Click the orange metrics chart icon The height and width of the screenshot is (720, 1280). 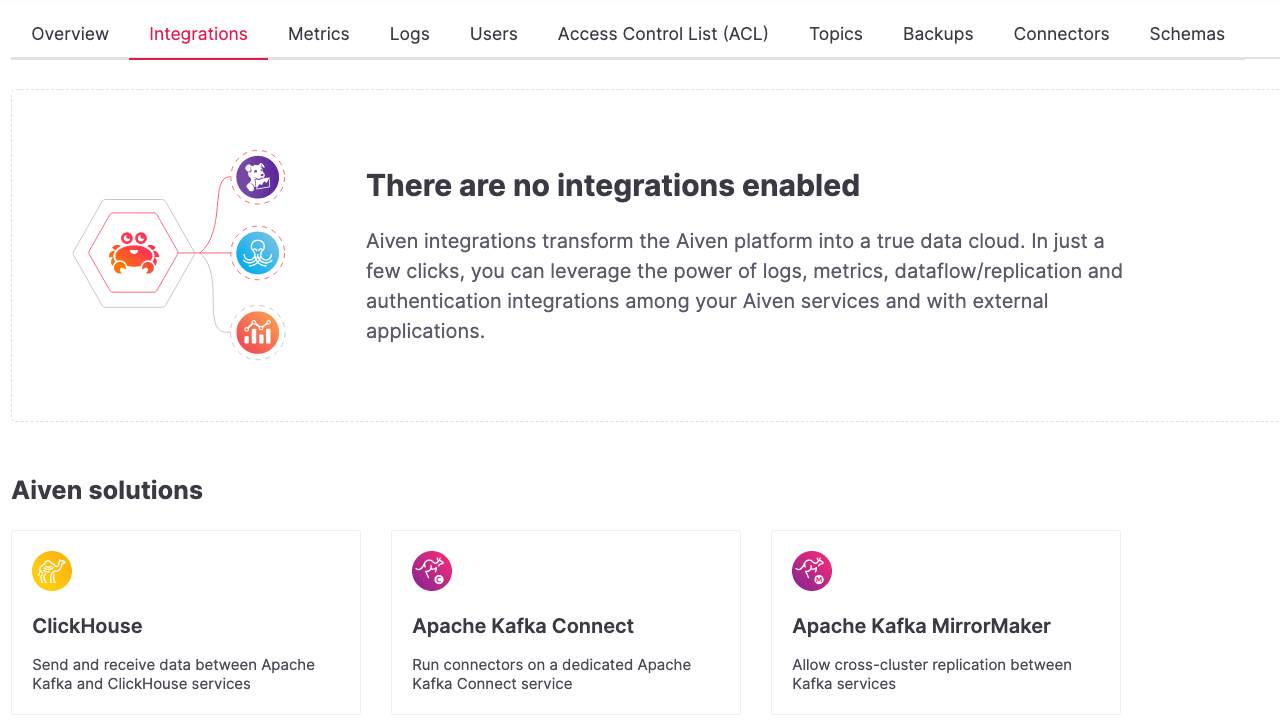pyautogui.click(x=258, y=331)
